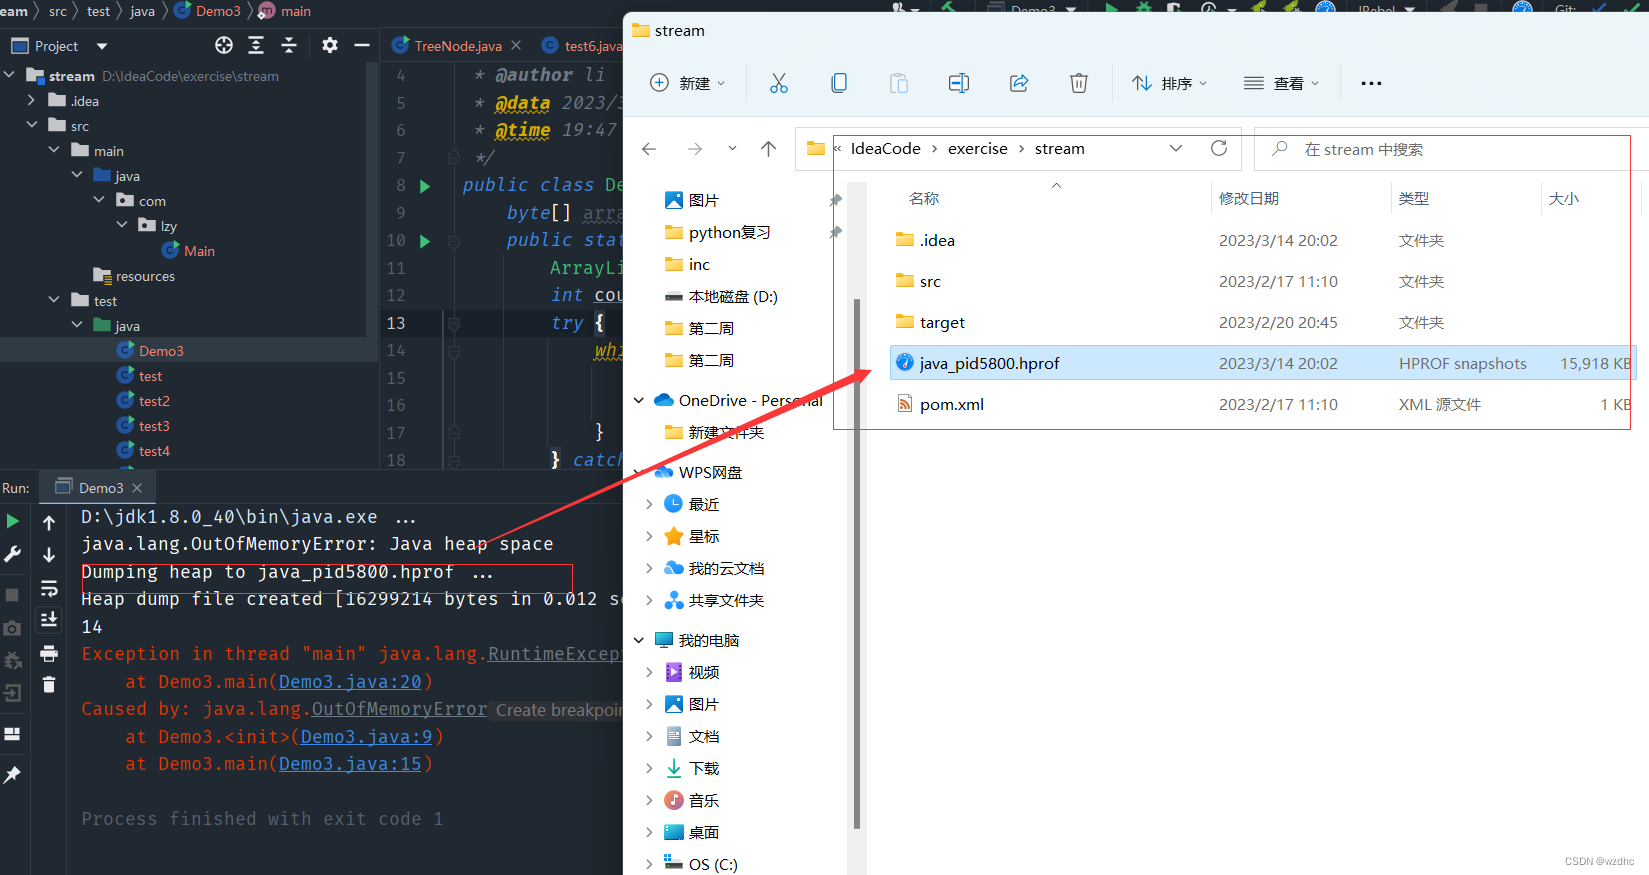
Task: Click the Rename icon in Explorer toolbar
Action: click(959, 83)
